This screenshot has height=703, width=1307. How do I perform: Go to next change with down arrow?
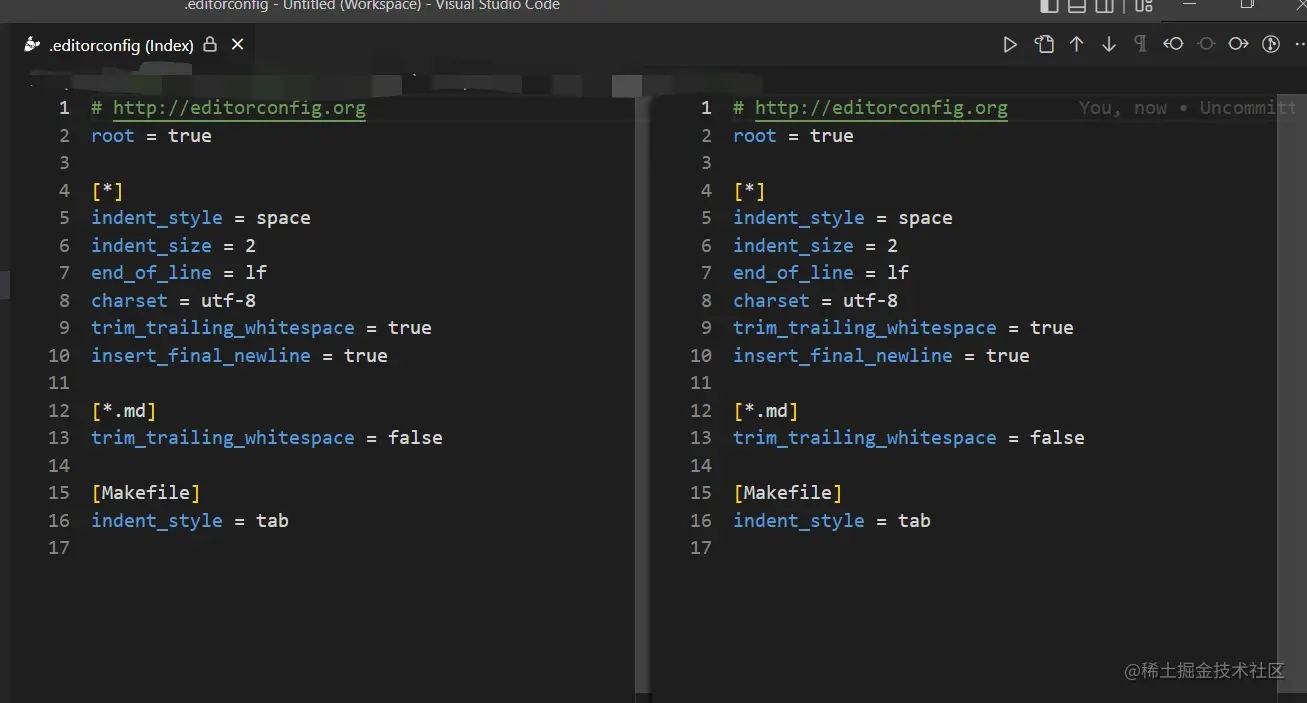(1109, 44)
